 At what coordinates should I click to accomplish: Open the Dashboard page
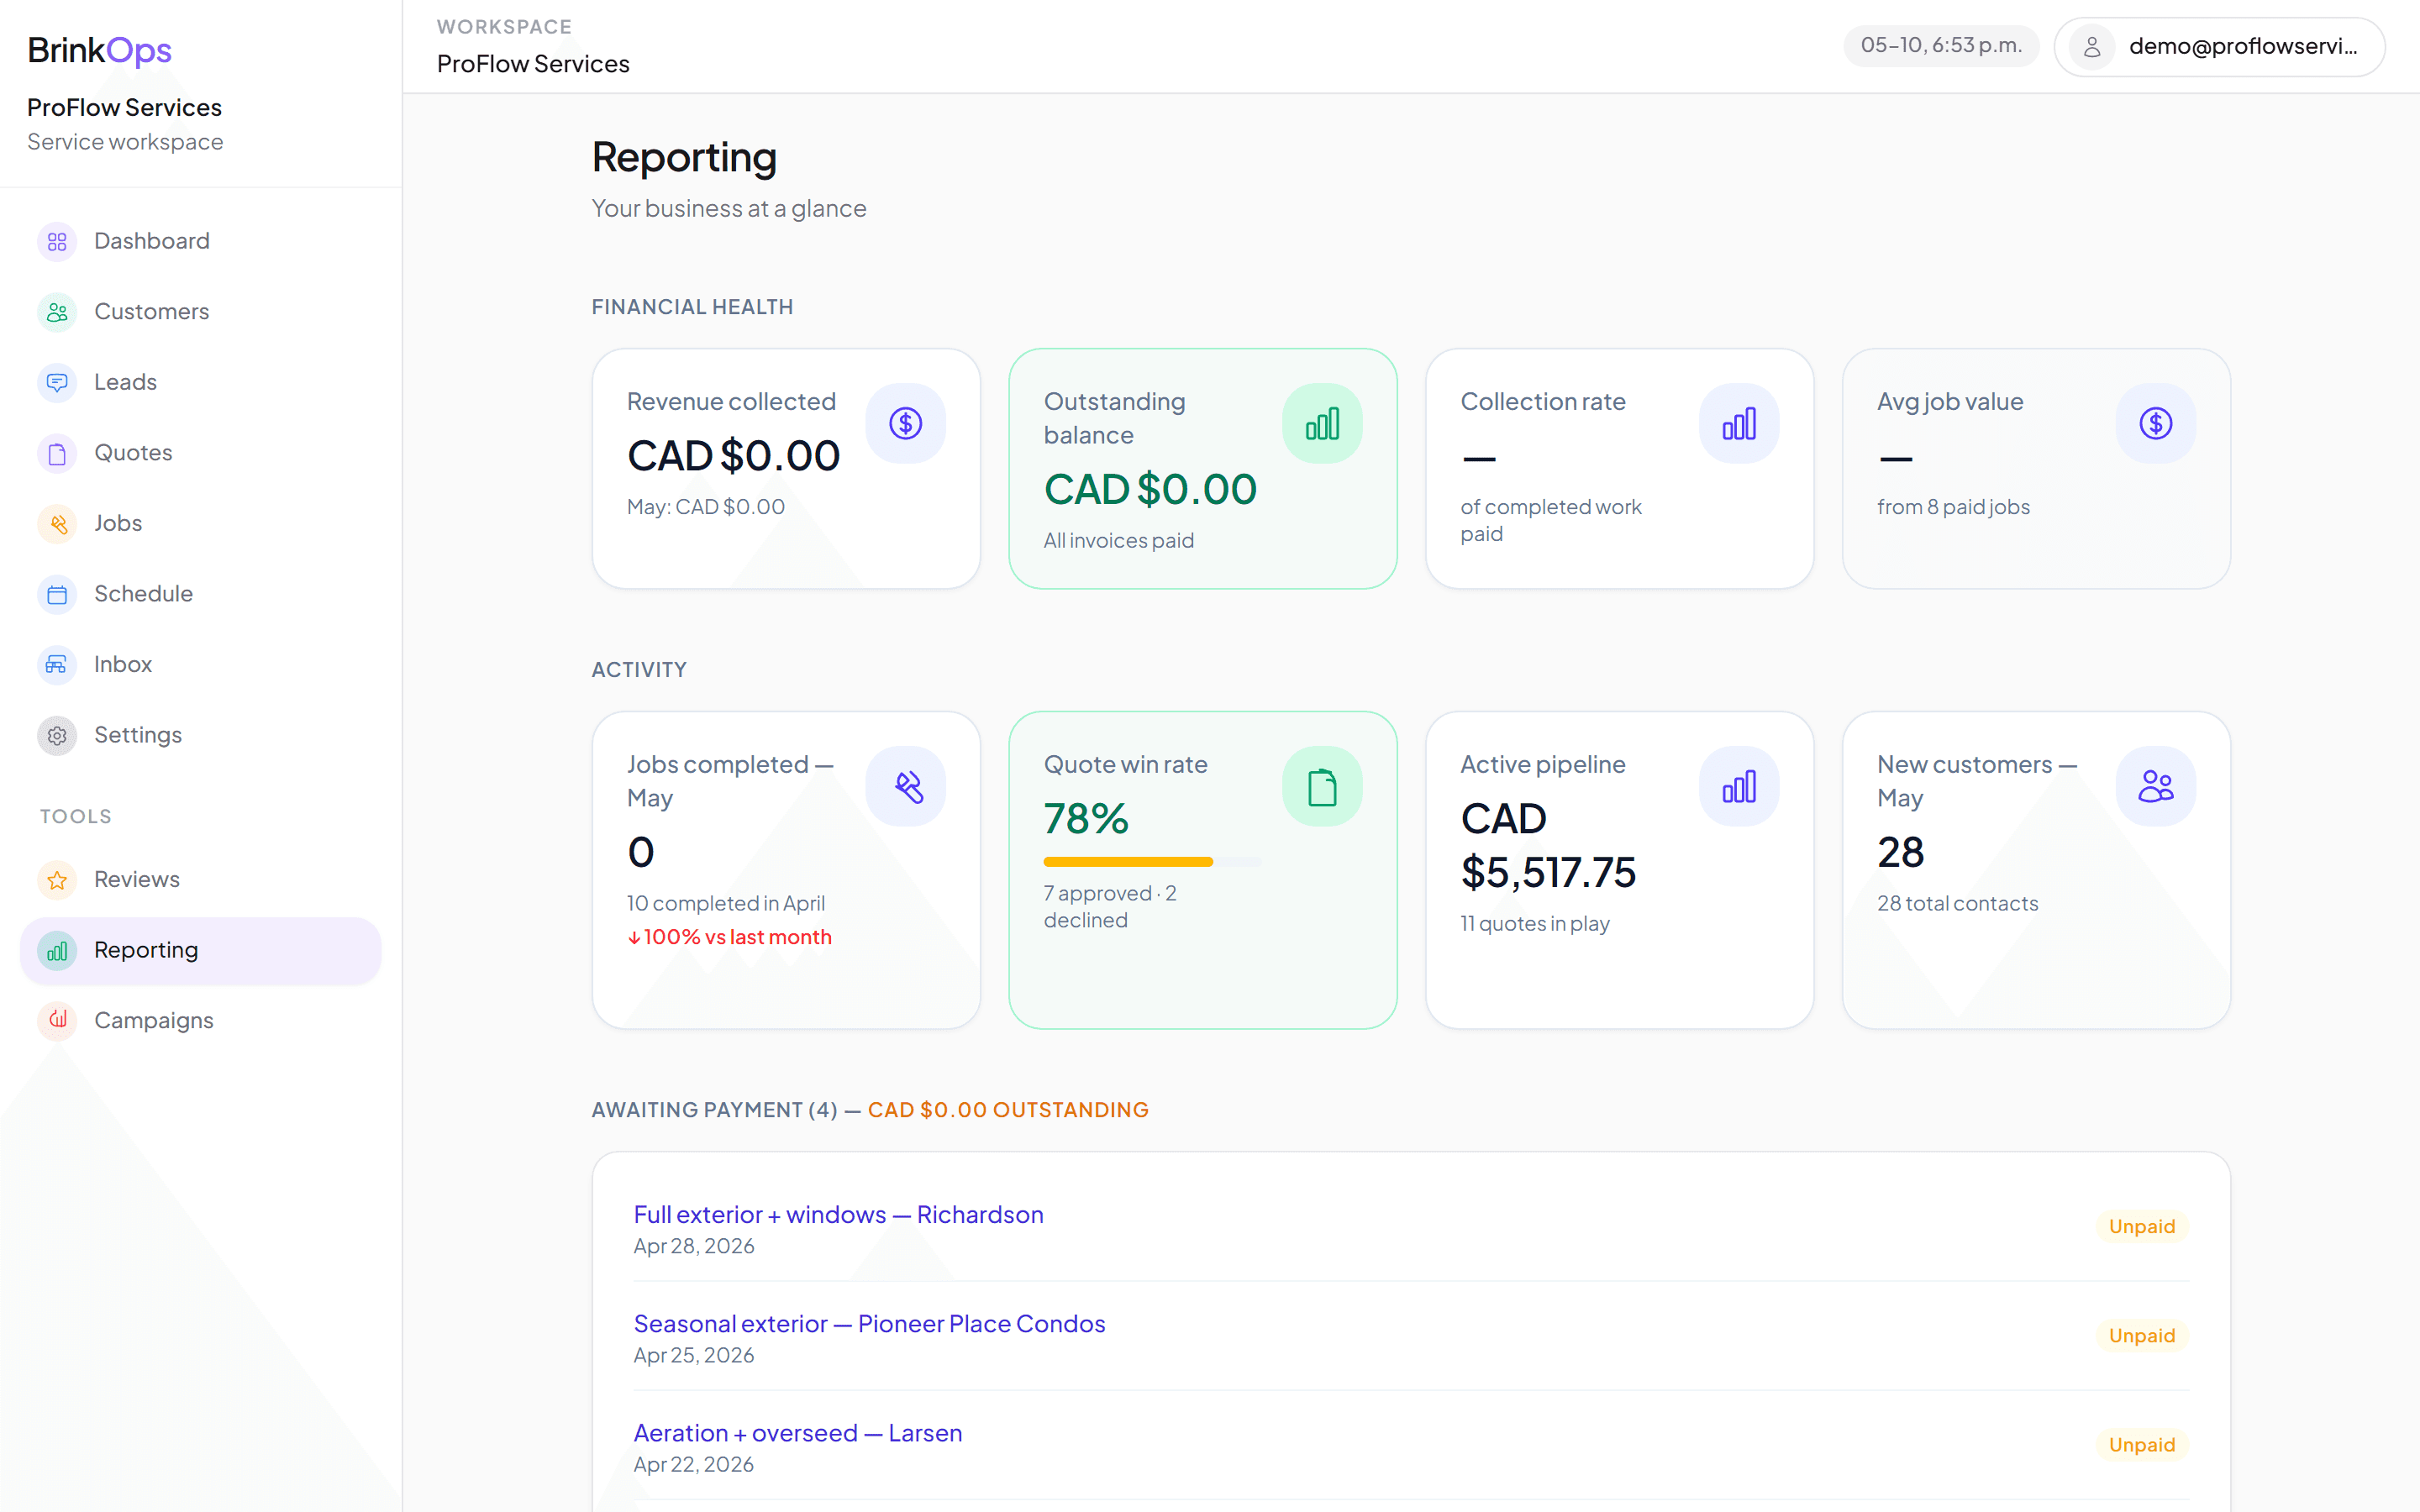200,241
